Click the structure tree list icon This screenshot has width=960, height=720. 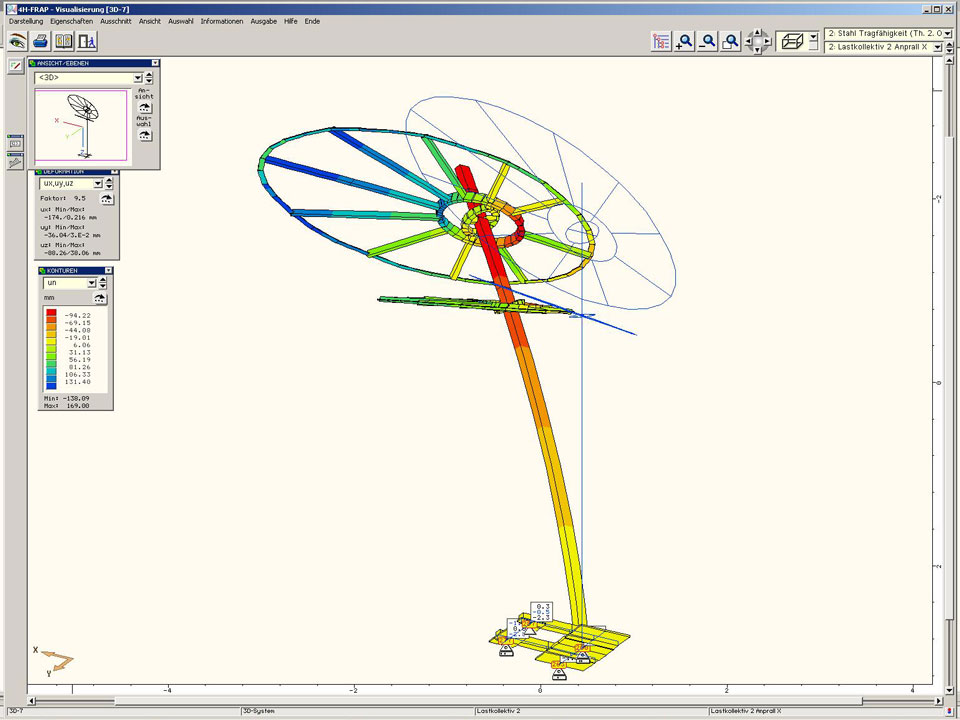[x=661, y=41]
